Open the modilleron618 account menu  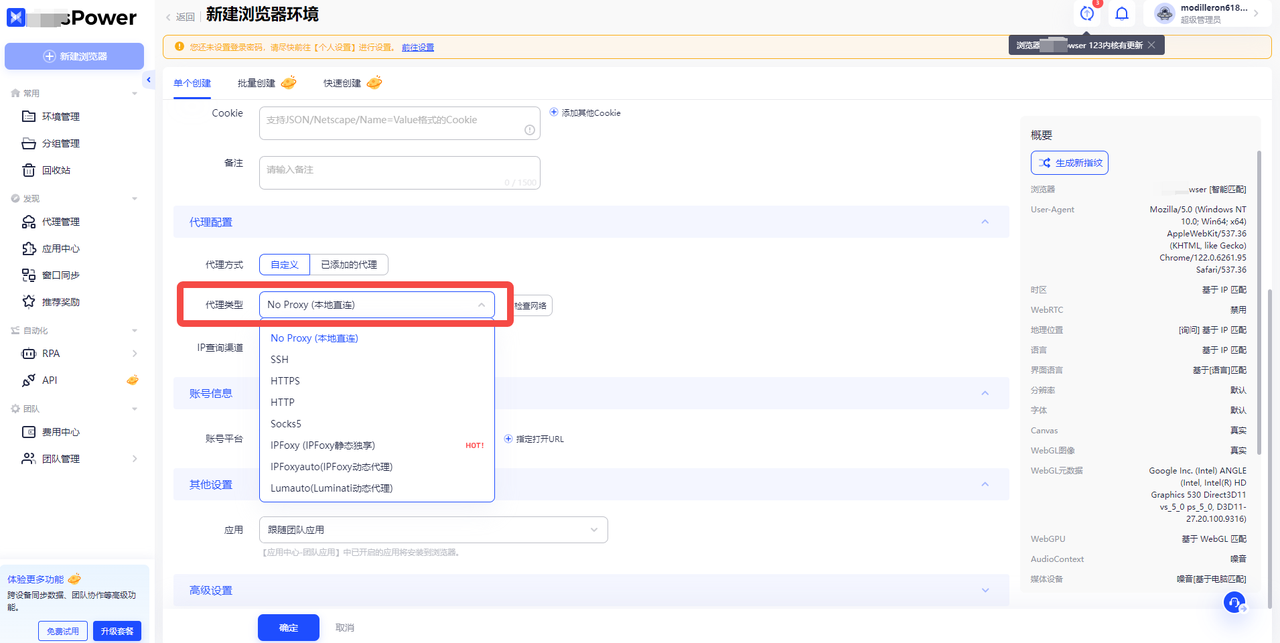click(1208, 13)
